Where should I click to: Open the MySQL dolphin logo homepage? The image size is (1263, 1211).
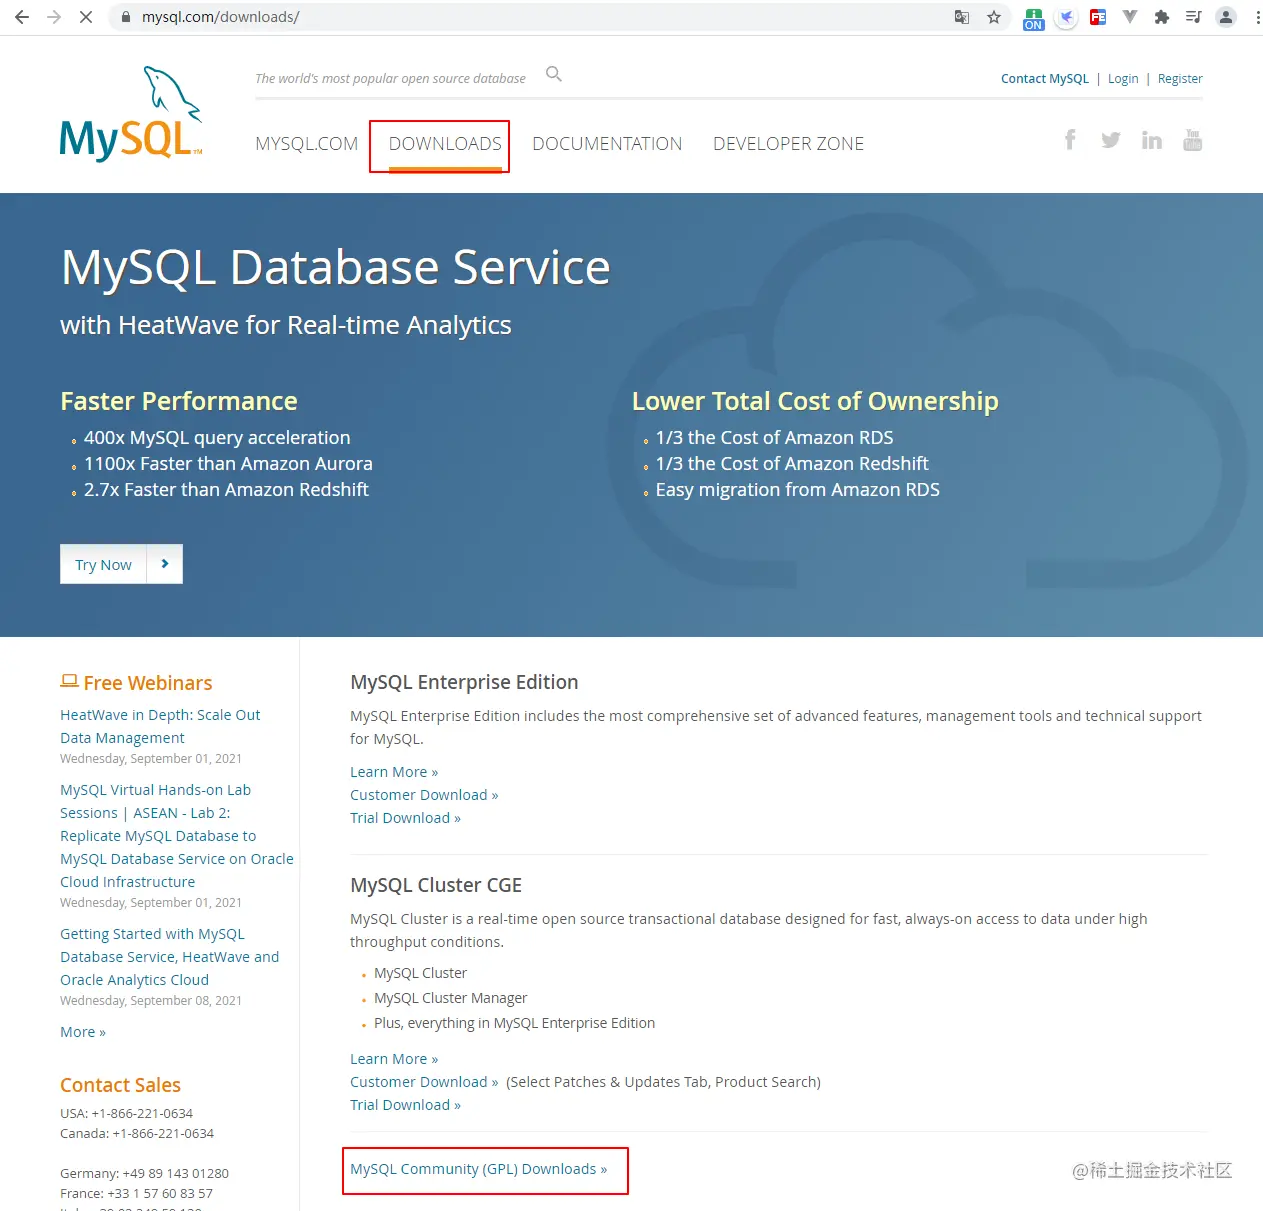pos(129,112)
